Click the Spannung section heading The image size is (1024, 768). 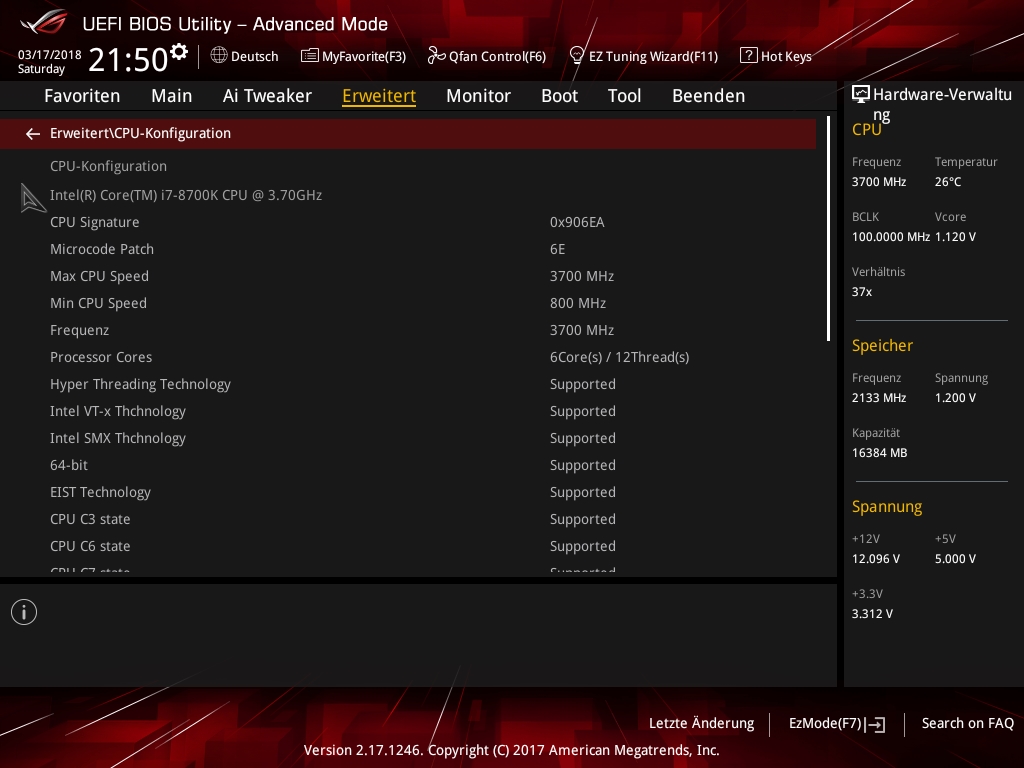[x=887, y=507]
